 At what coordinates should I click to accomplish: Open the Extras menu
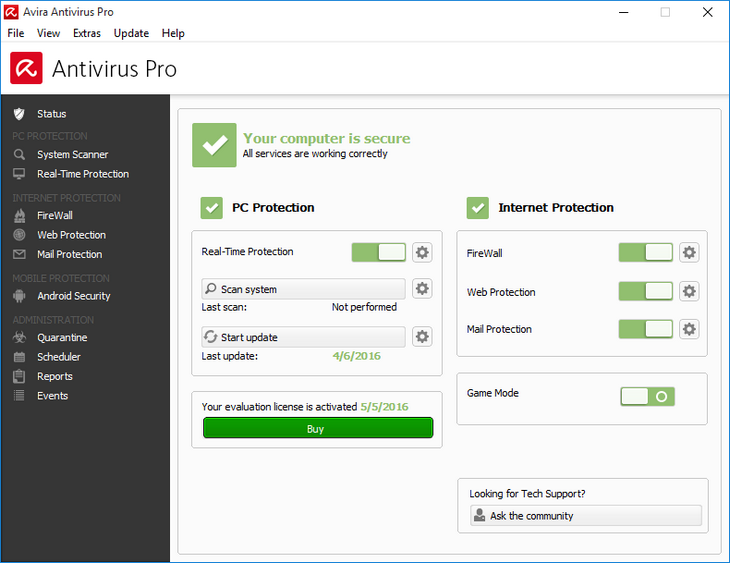[87, 33]
